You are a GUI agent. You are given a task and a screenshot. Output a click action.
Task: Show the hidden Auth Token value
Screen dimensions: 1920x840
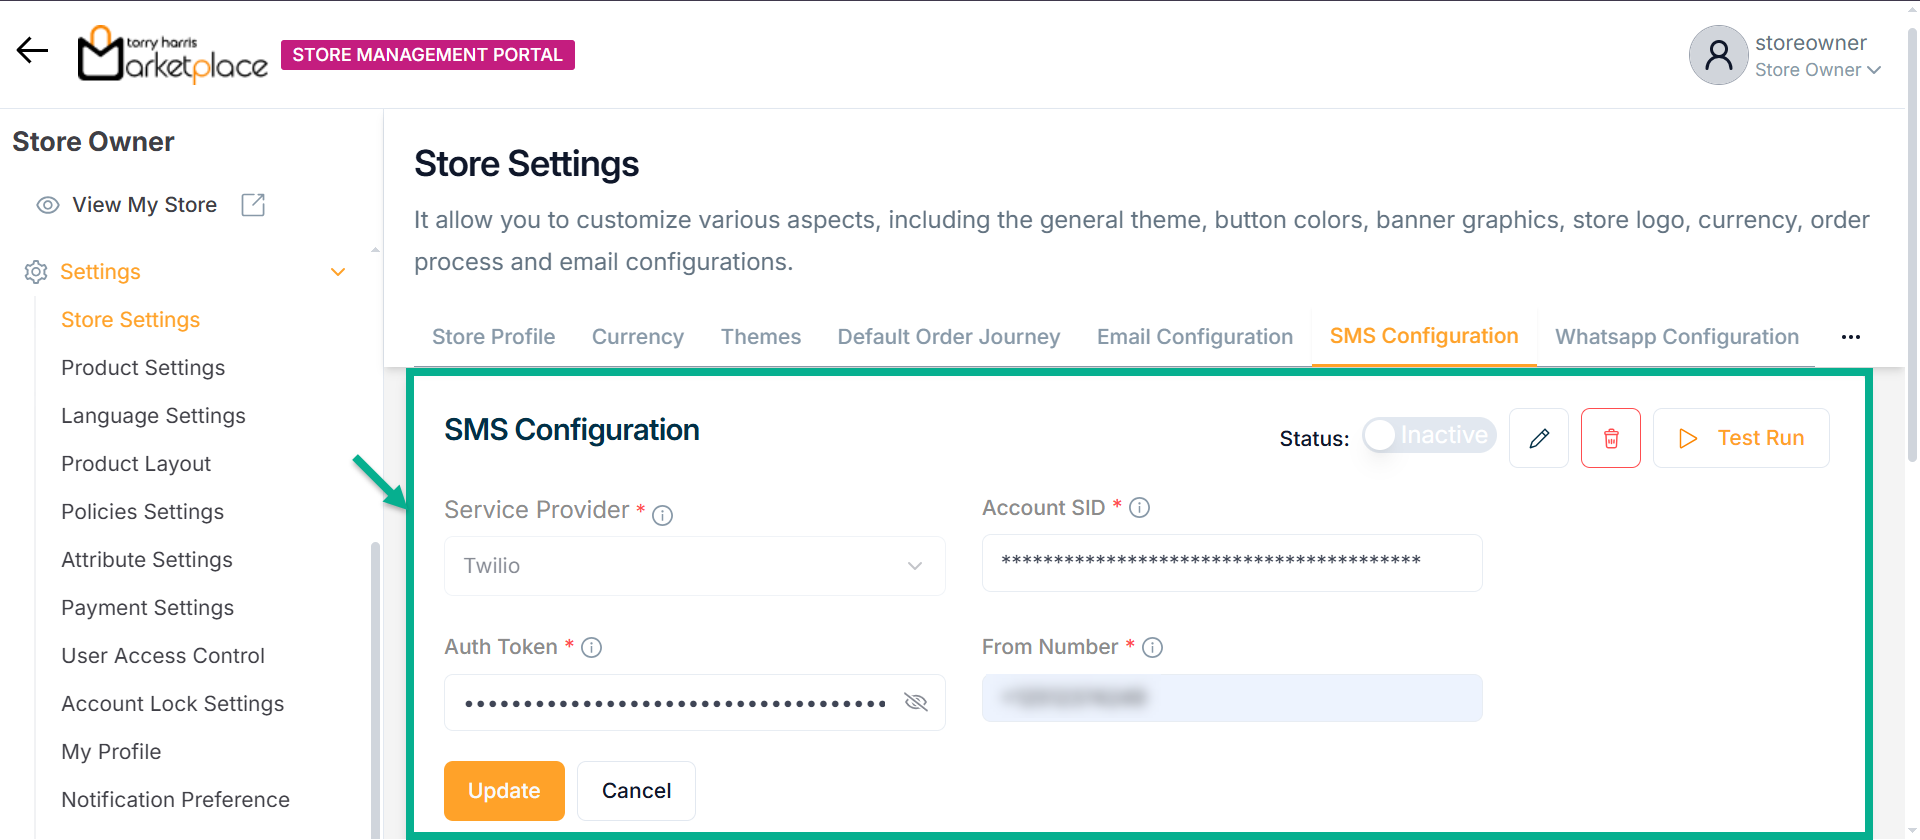[x=915, y=702]
